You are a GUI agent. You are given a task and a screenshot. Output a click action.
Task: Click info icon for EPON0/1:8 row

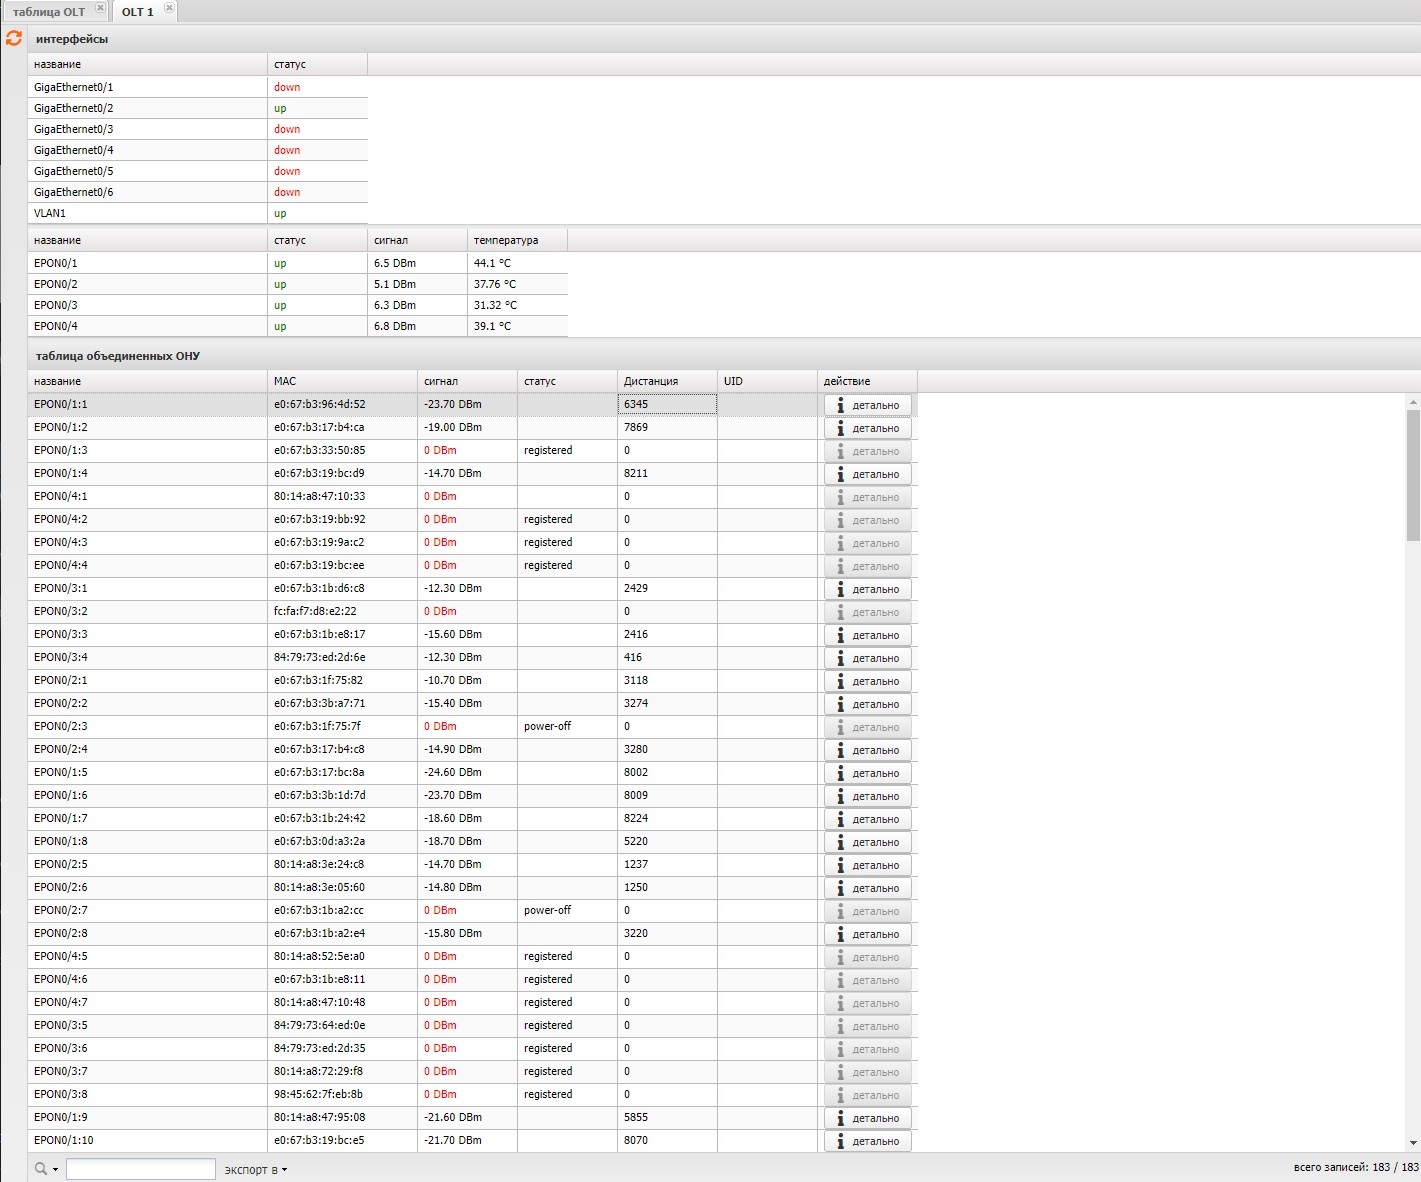[x=841, y=842]
